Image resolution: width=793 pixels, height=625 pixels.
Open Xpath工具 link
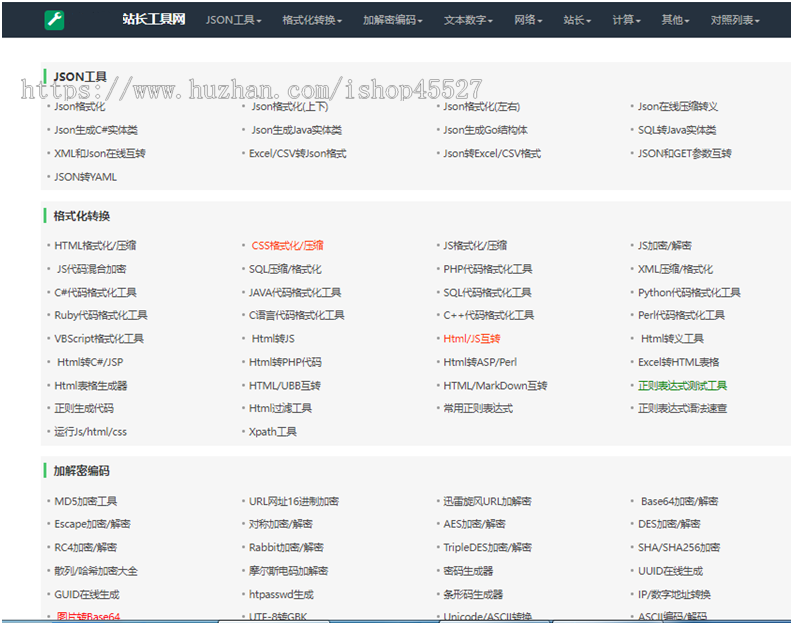point(273,432)
